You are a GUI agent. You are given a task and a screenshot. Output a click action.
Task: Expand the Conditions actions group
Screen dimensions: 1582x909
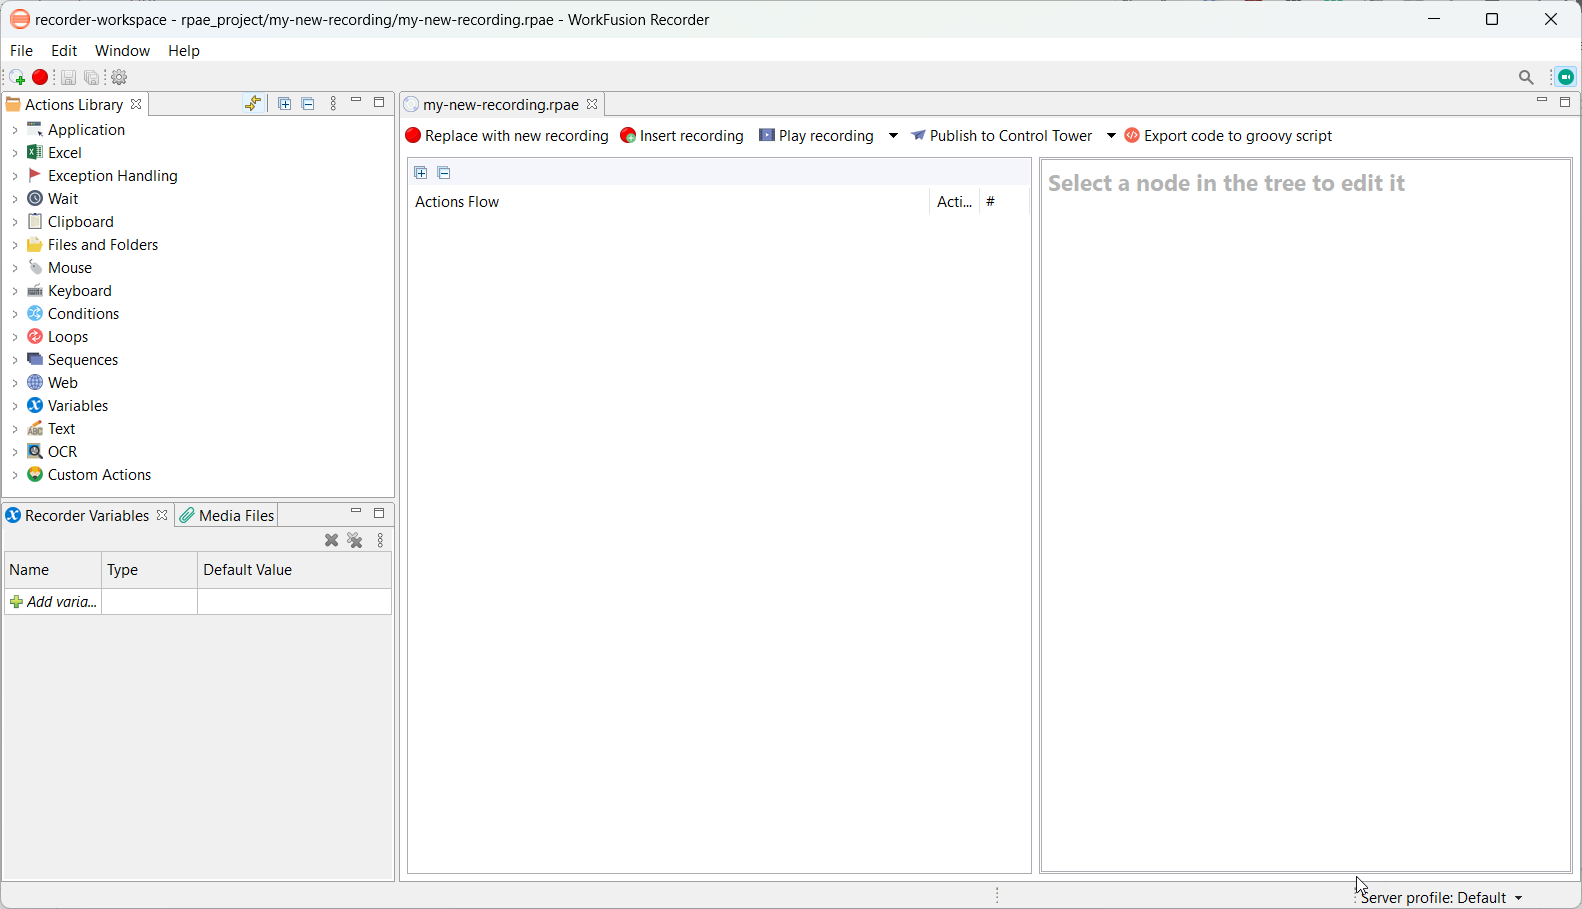click(x=15, y=314)
